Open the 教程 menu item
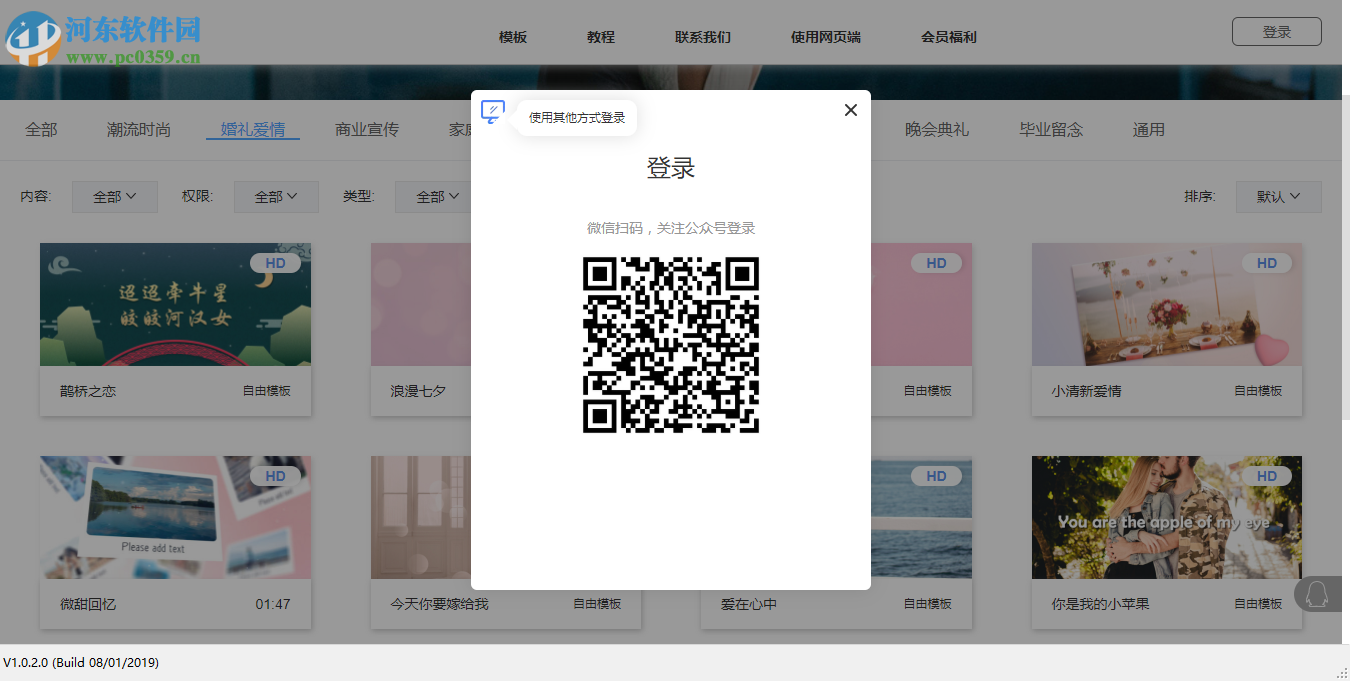 click(x=600, y=37)
